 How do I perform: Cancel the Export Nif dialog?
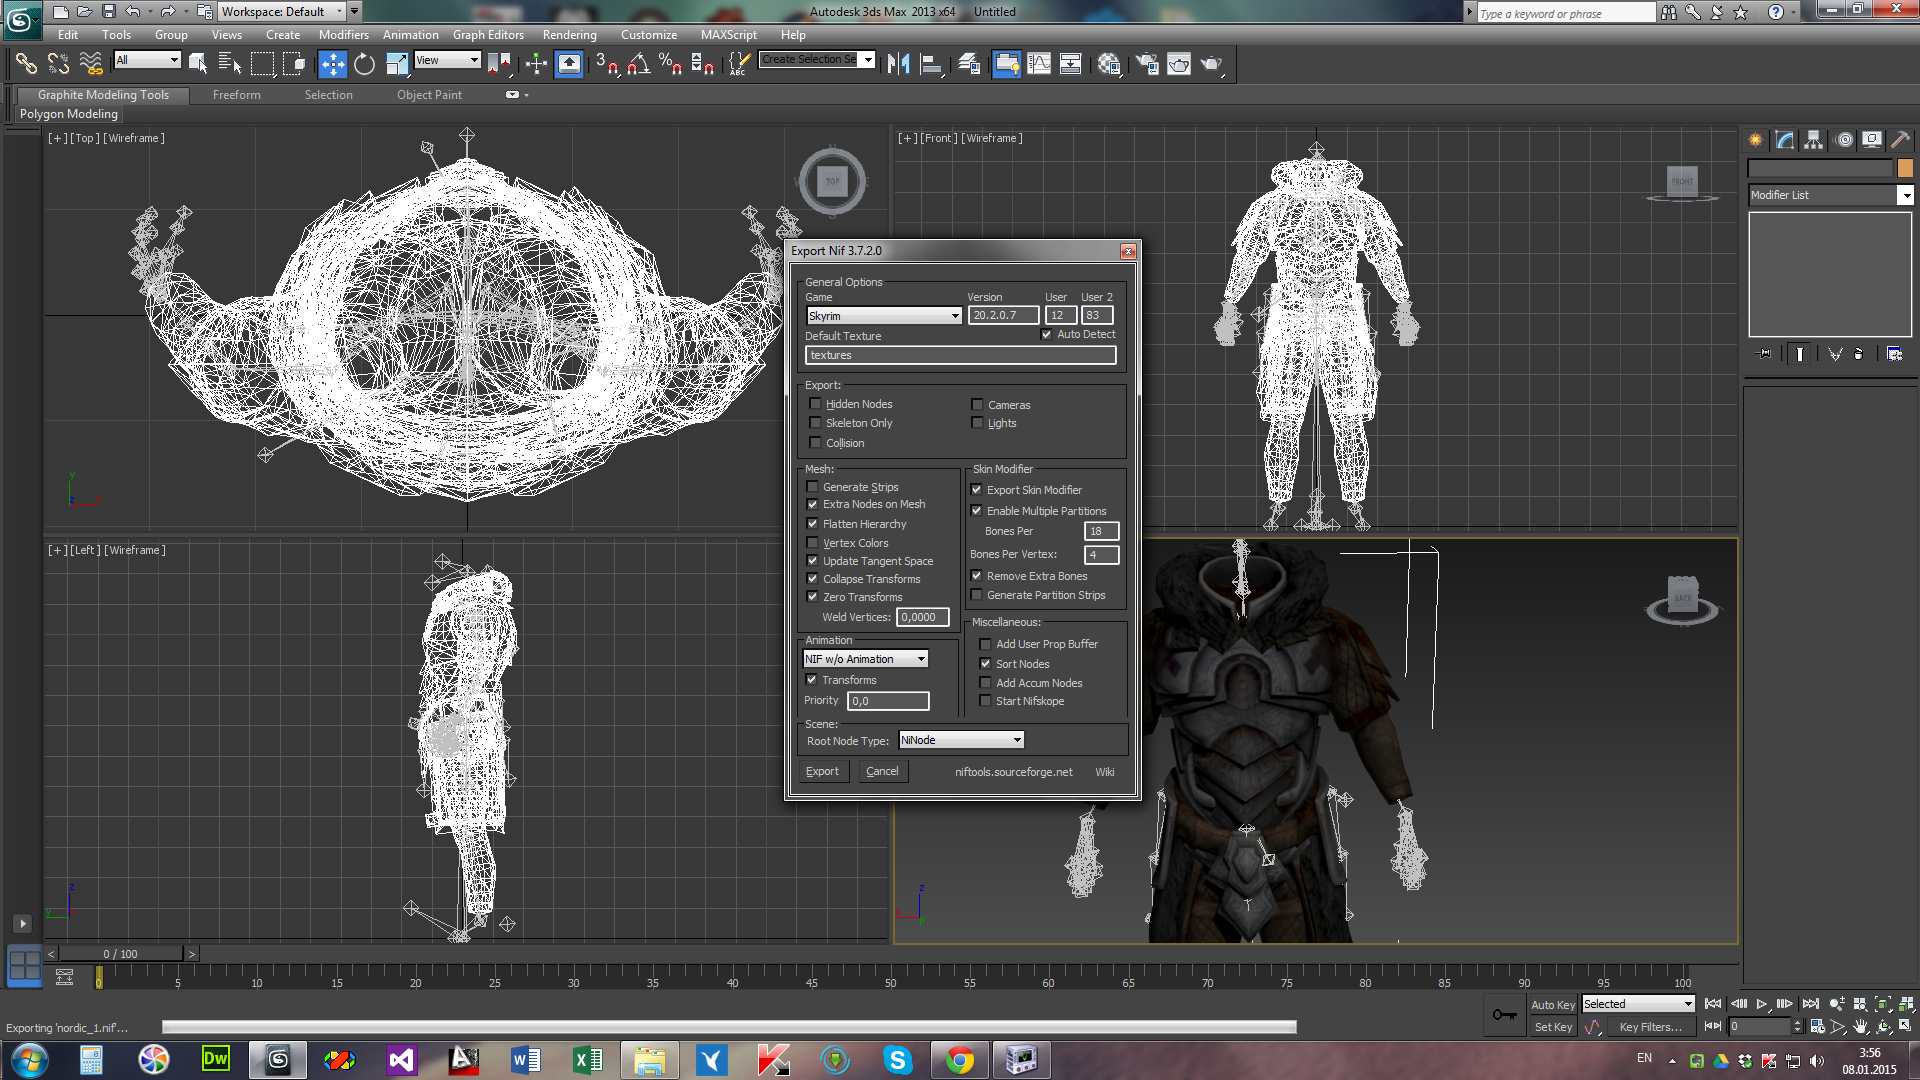882,771
